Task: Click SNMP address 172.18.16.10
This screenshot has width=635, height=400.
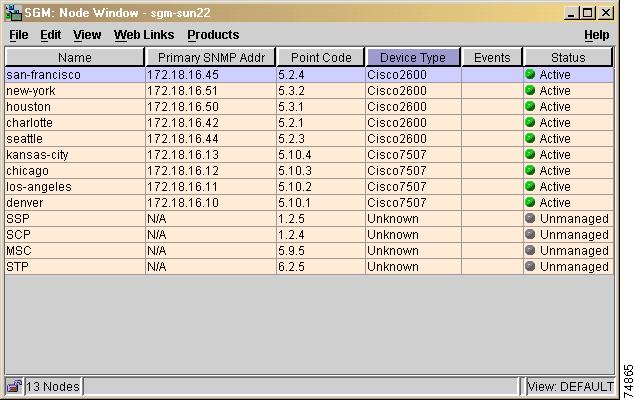Action: pos(183,203)
